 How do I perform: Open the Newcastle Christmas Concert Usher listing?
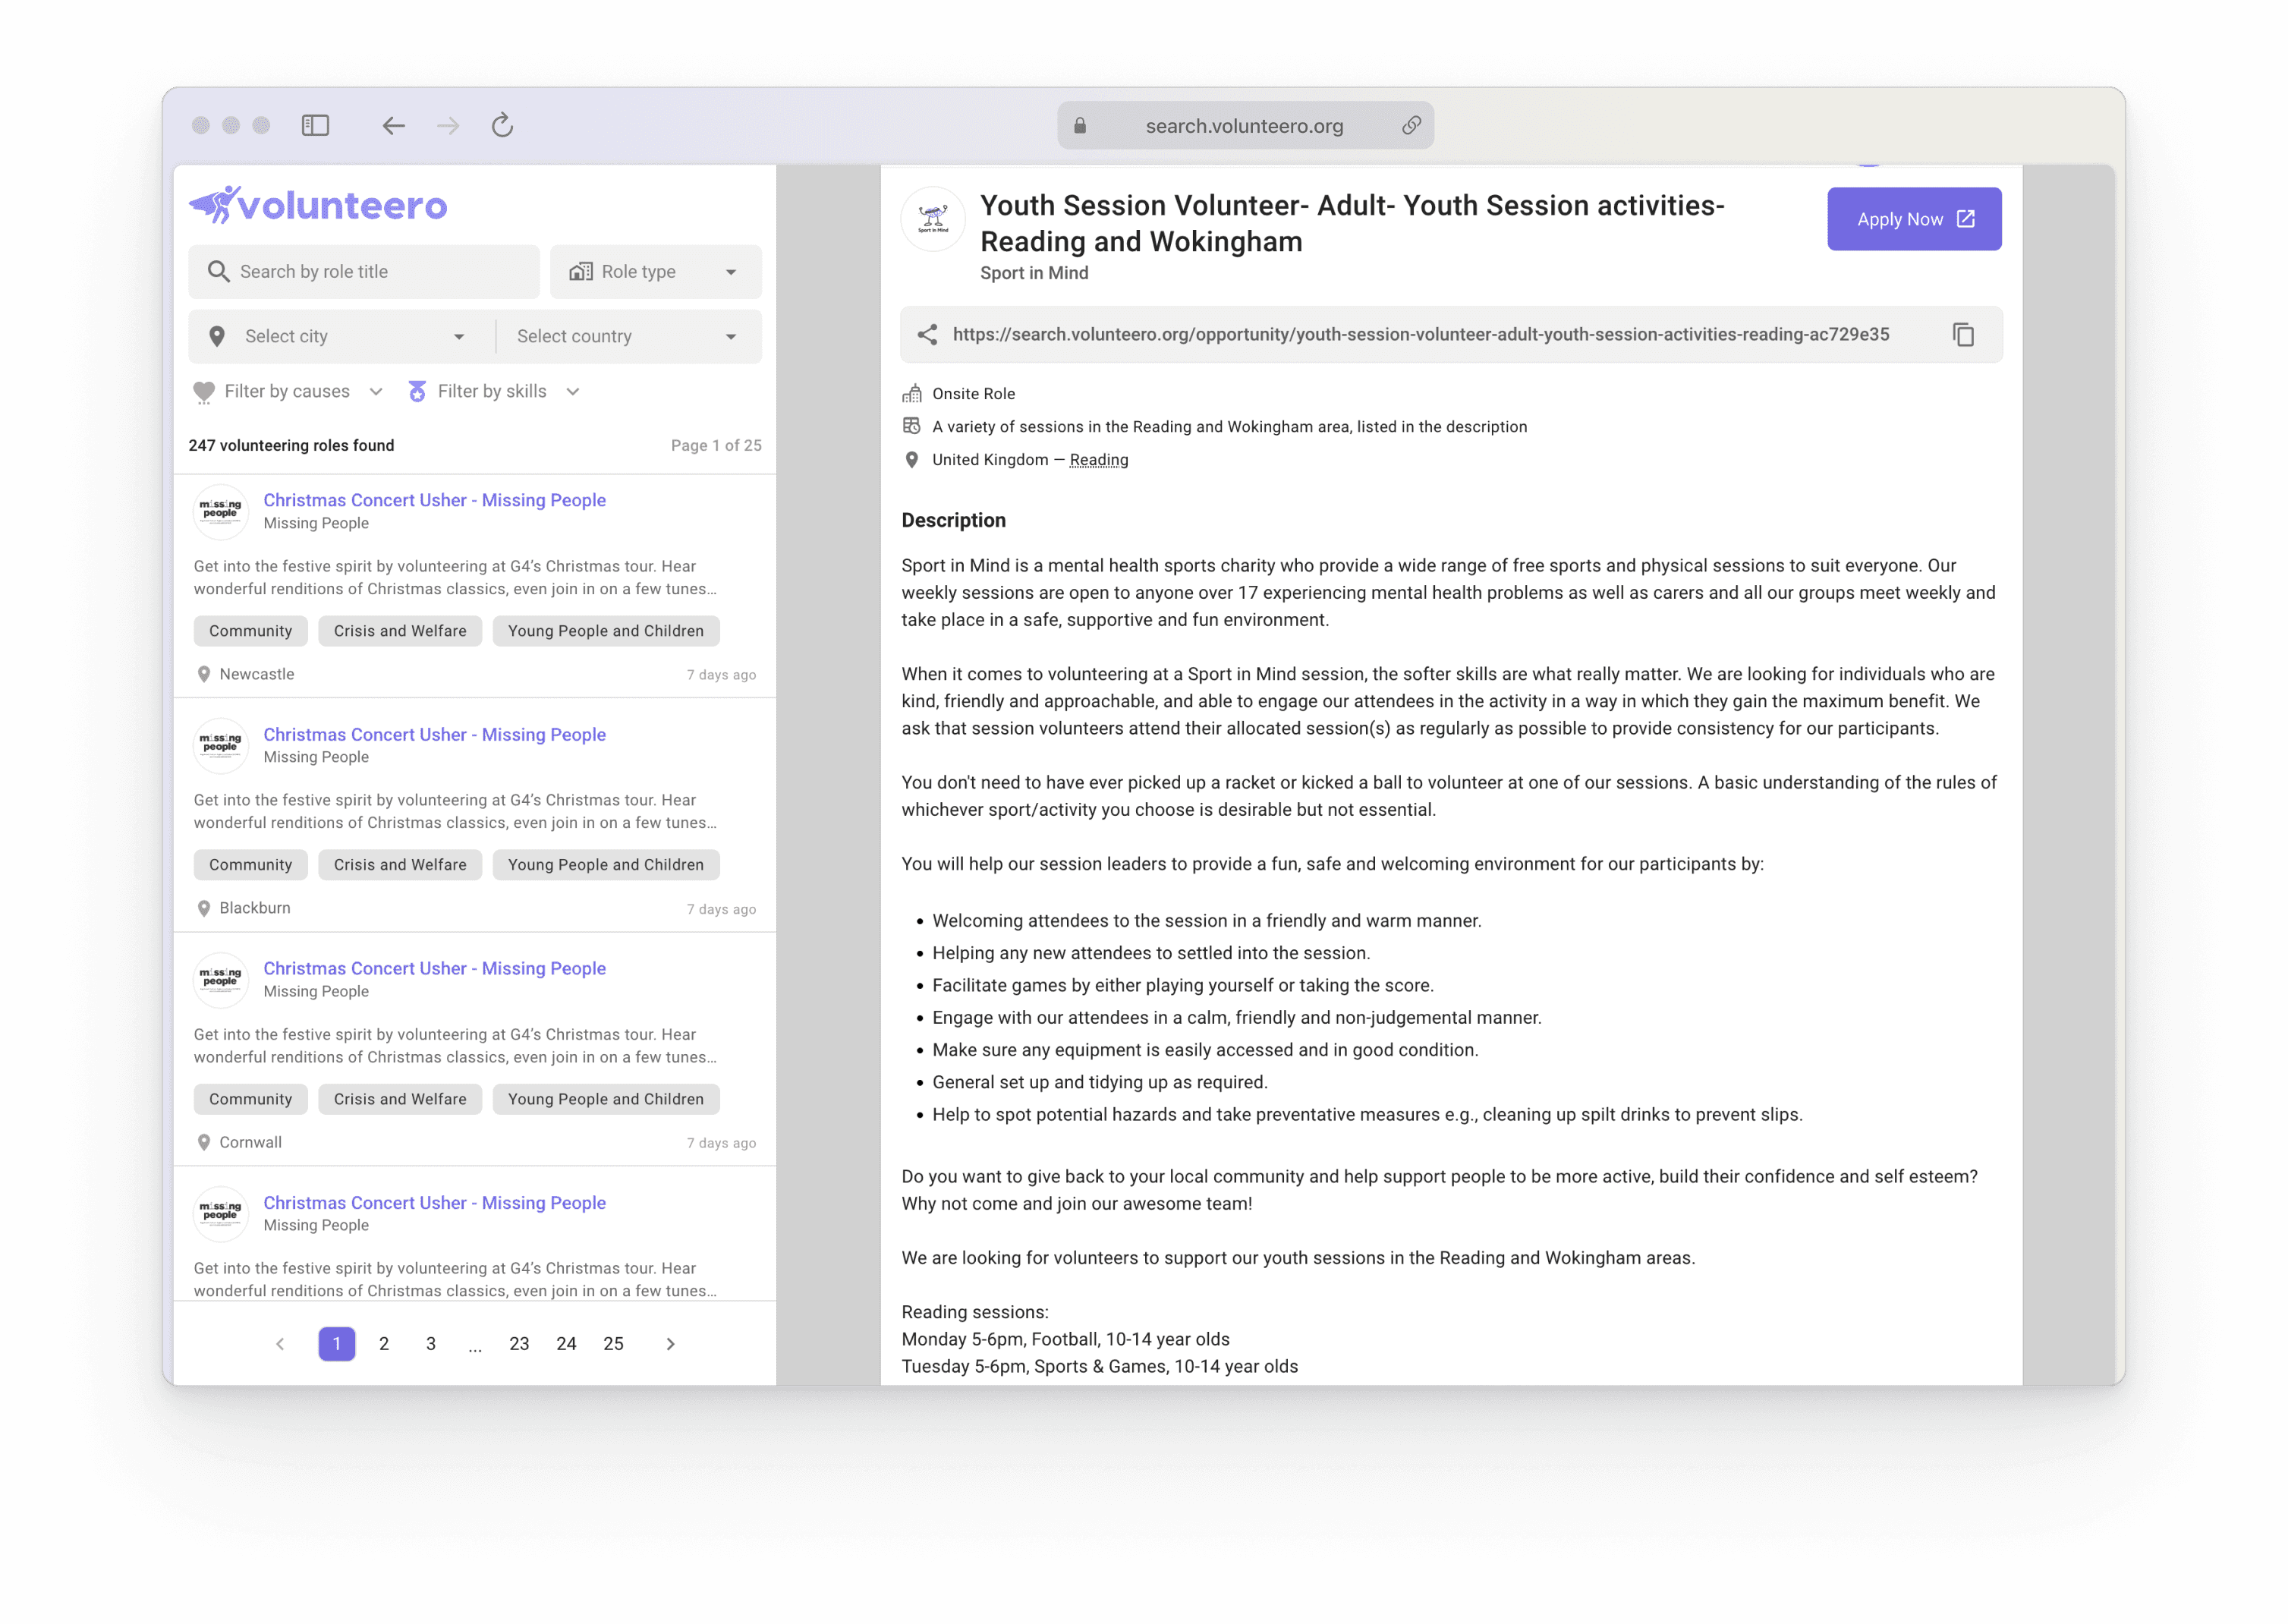coord(434,500)
